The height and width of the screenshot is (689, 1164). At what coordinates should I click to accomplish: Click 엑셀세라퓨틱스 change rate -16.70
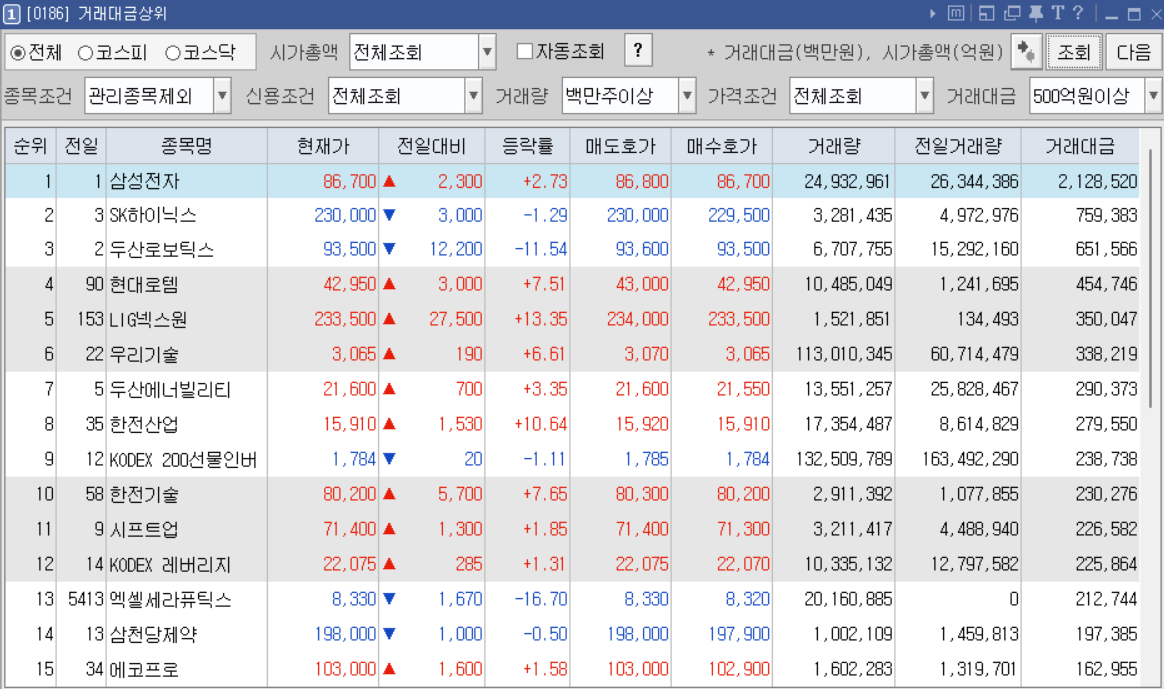pyautogui.click(x=541, y=598)
